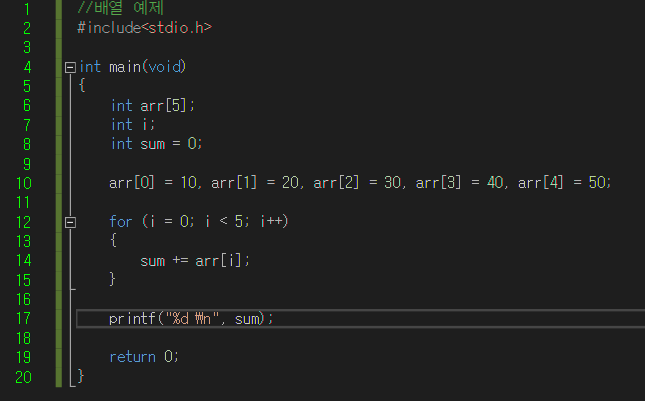Screen dimensions: 647x403
Task: Click 'i < 5' loop condition
Action: pyautogui.click(x=224, y=222)
